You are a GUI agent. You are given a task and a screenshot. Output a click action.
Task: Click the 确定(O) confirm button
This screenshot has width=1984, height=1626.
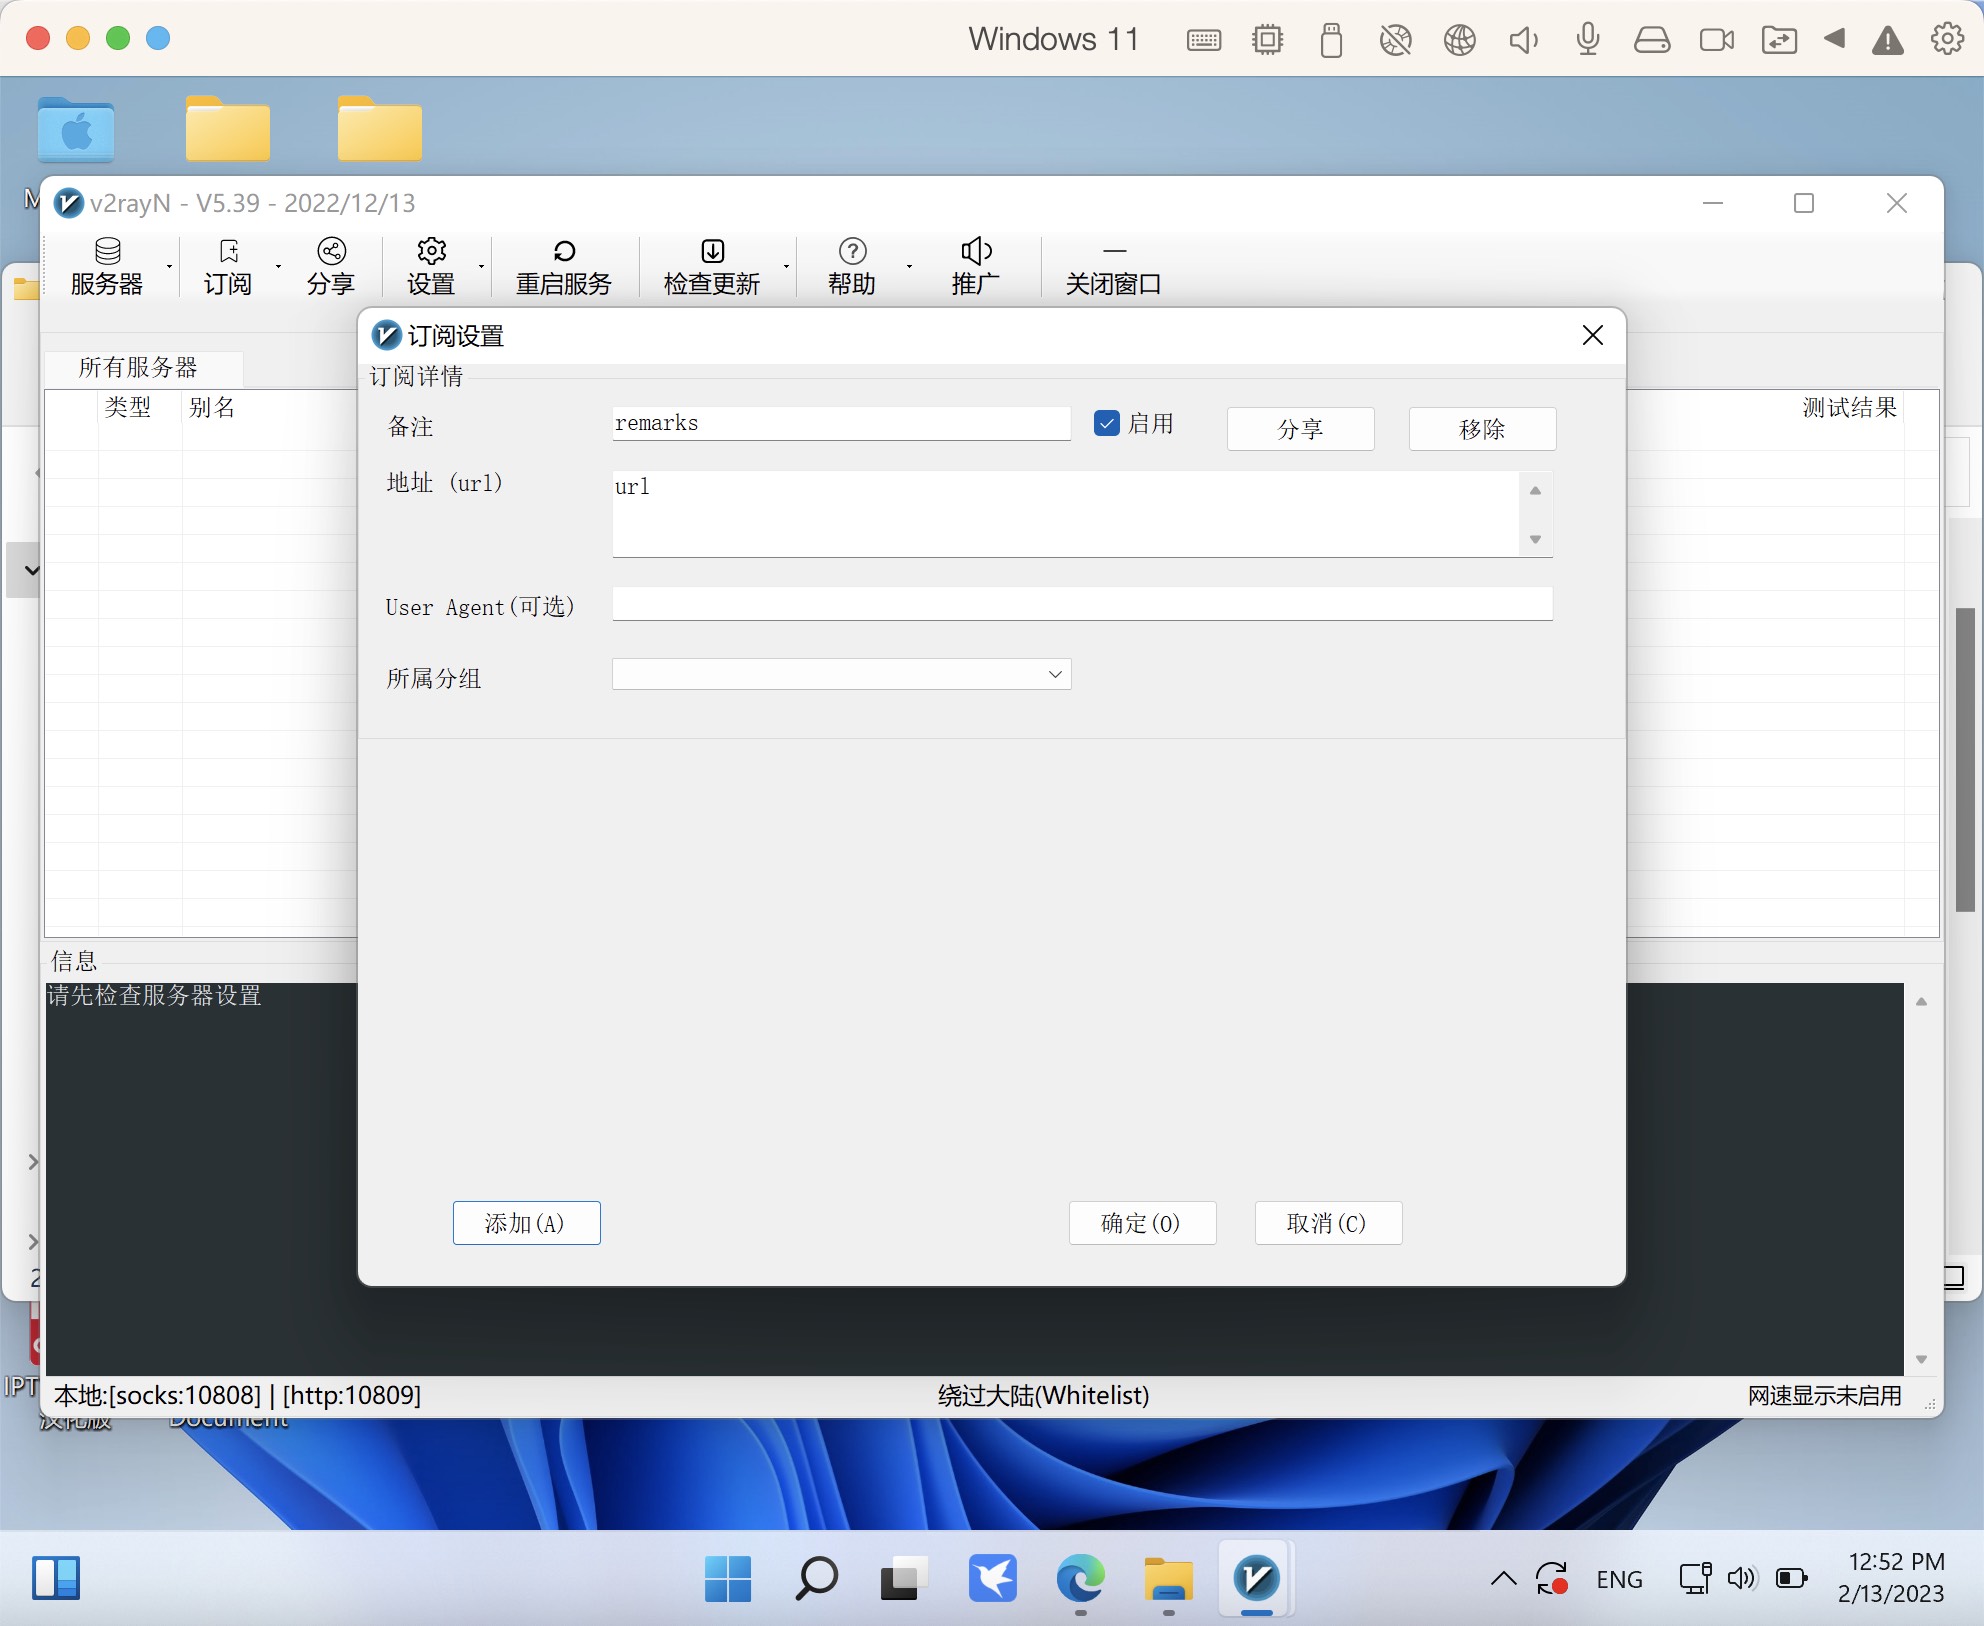click(x=1141, y=1223)
